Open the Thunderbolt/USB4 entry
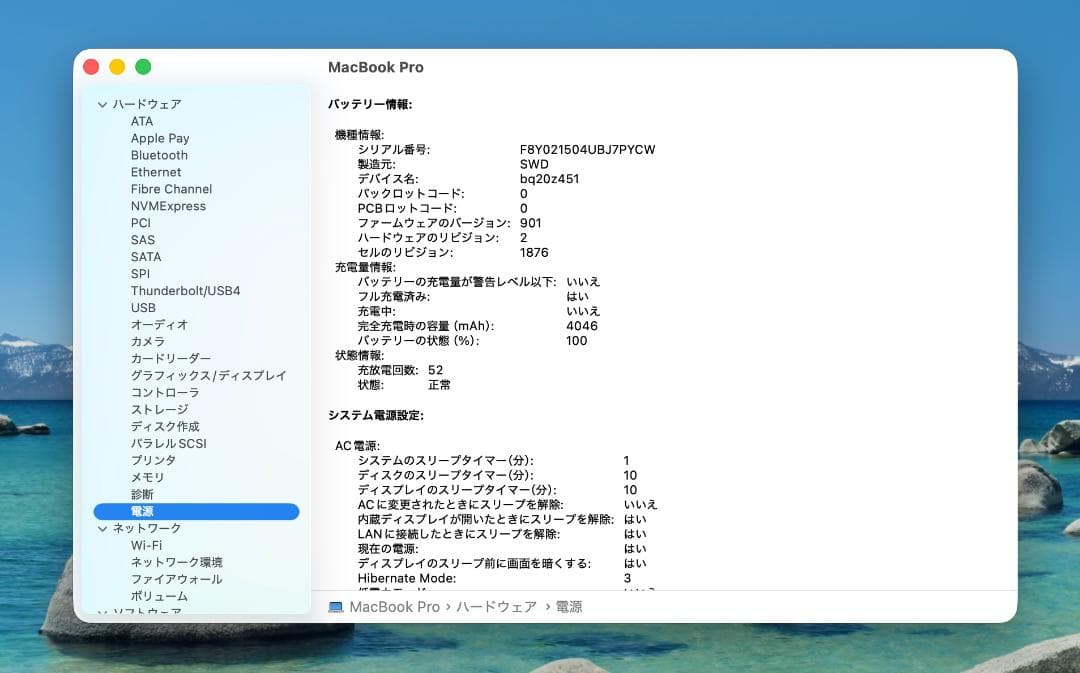This screenshot has width=1080, height=673. click(x=185, y=291)
